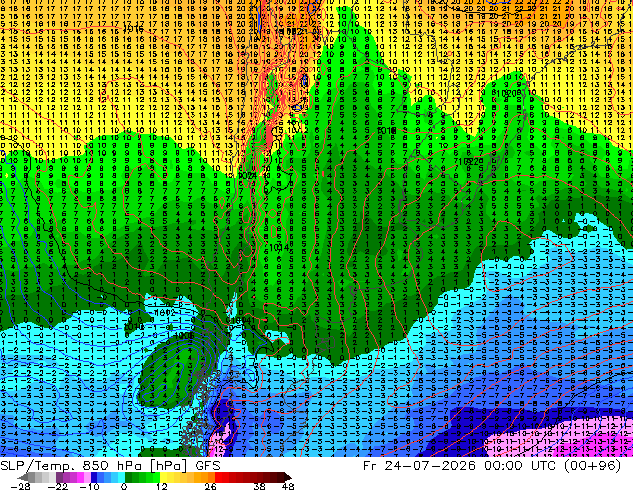The height and width of the screenshot is (490, 634).
Task: Click the dark right arrow of the color bar
Action: click(x=287, y=477)
